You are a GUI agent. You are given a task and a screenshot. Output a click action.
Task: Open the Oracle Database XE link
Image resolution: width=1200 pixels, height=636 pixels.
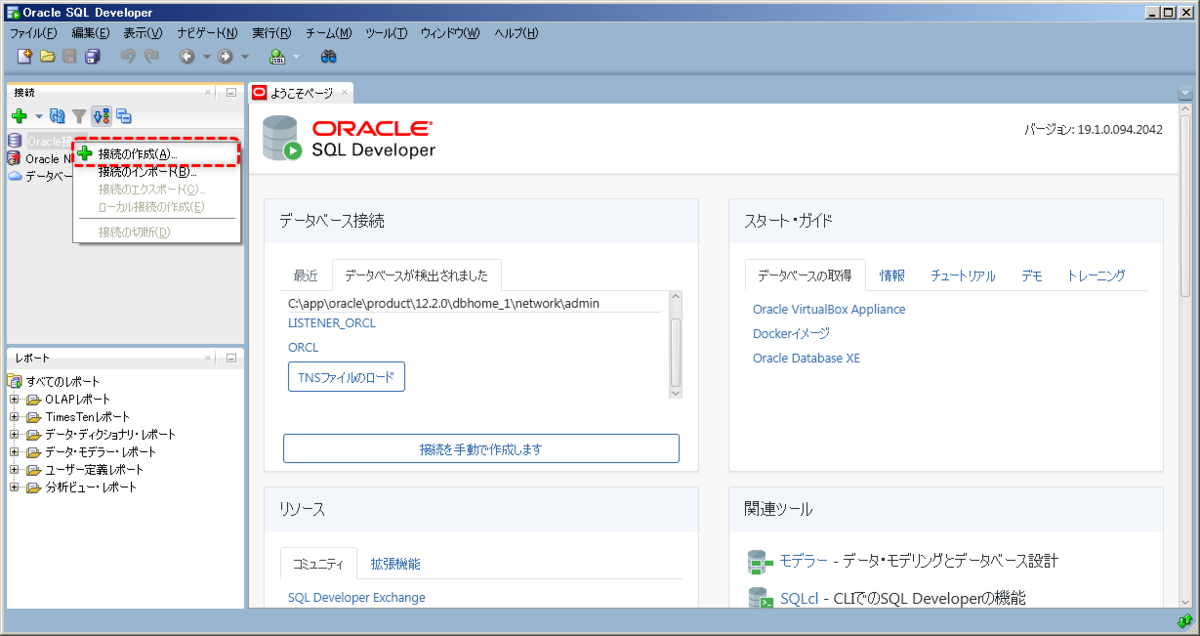(x=806, y=357)
